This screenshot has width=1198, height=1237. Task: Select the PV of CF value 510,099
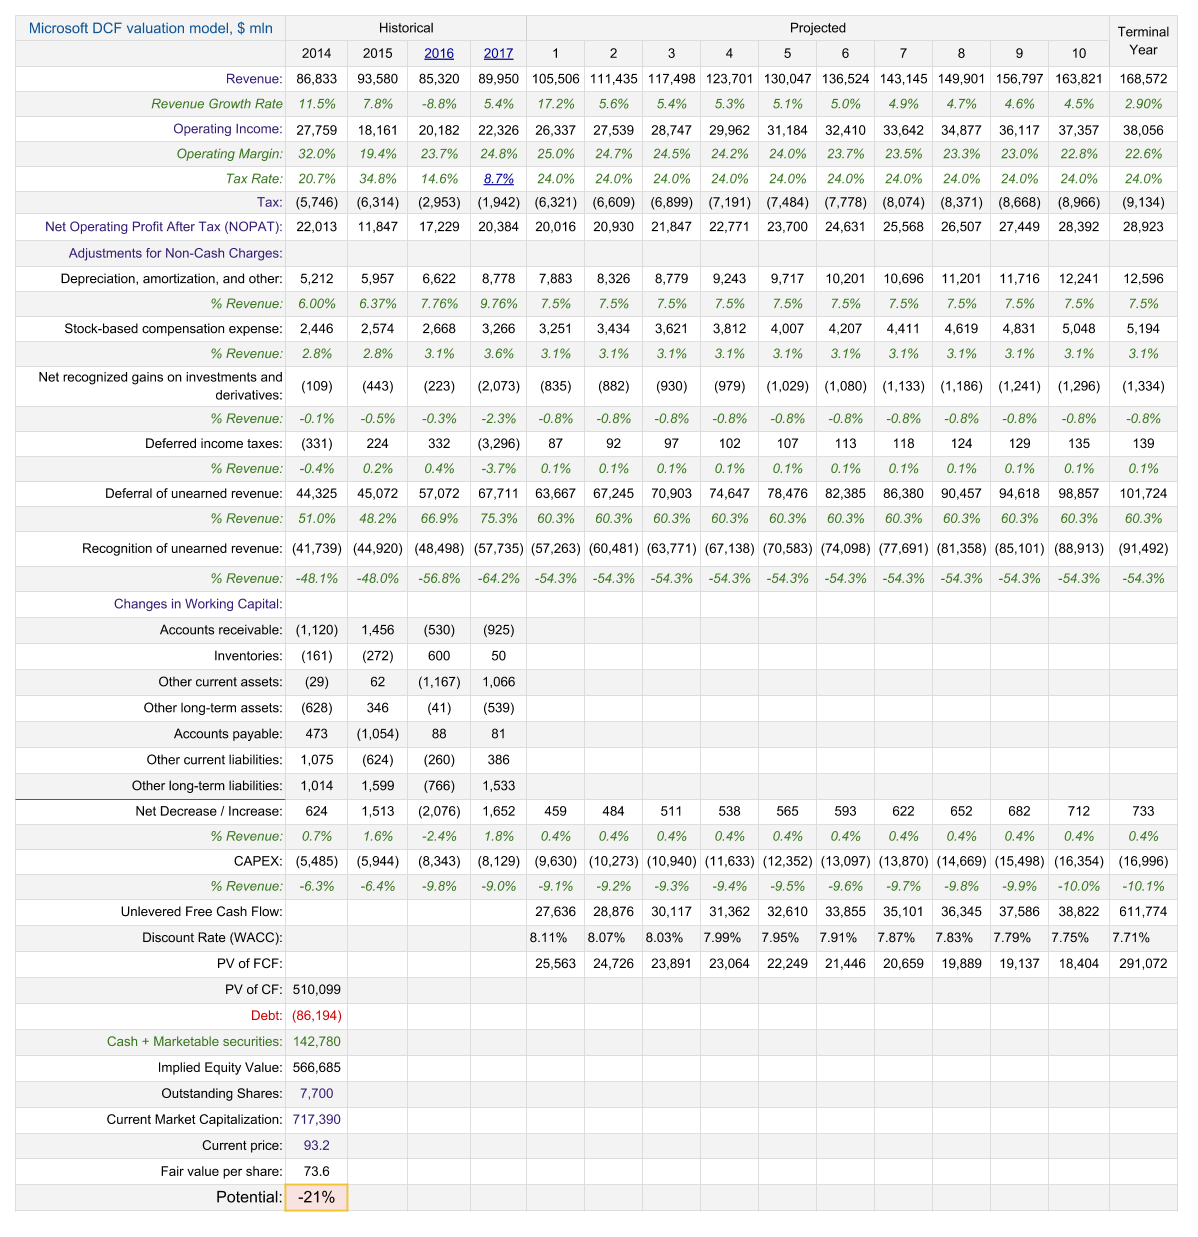point(316,989)
